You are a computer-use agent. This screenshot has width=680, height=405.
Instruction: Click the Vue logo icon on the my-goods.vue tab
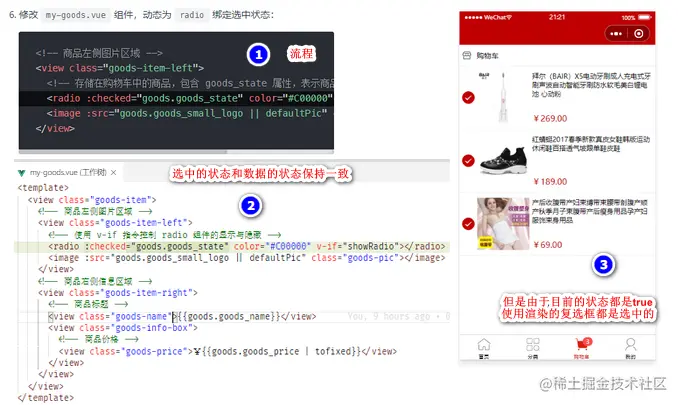point(21,173)
